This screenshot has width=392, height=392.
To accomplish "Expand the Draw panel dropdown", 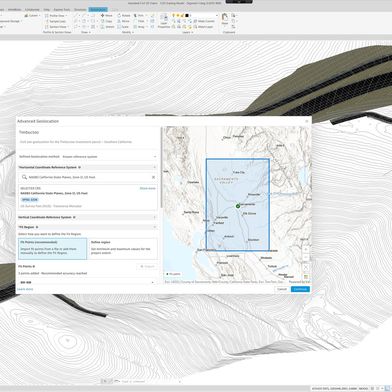I will pyautogui.click(x=85, y=32).
